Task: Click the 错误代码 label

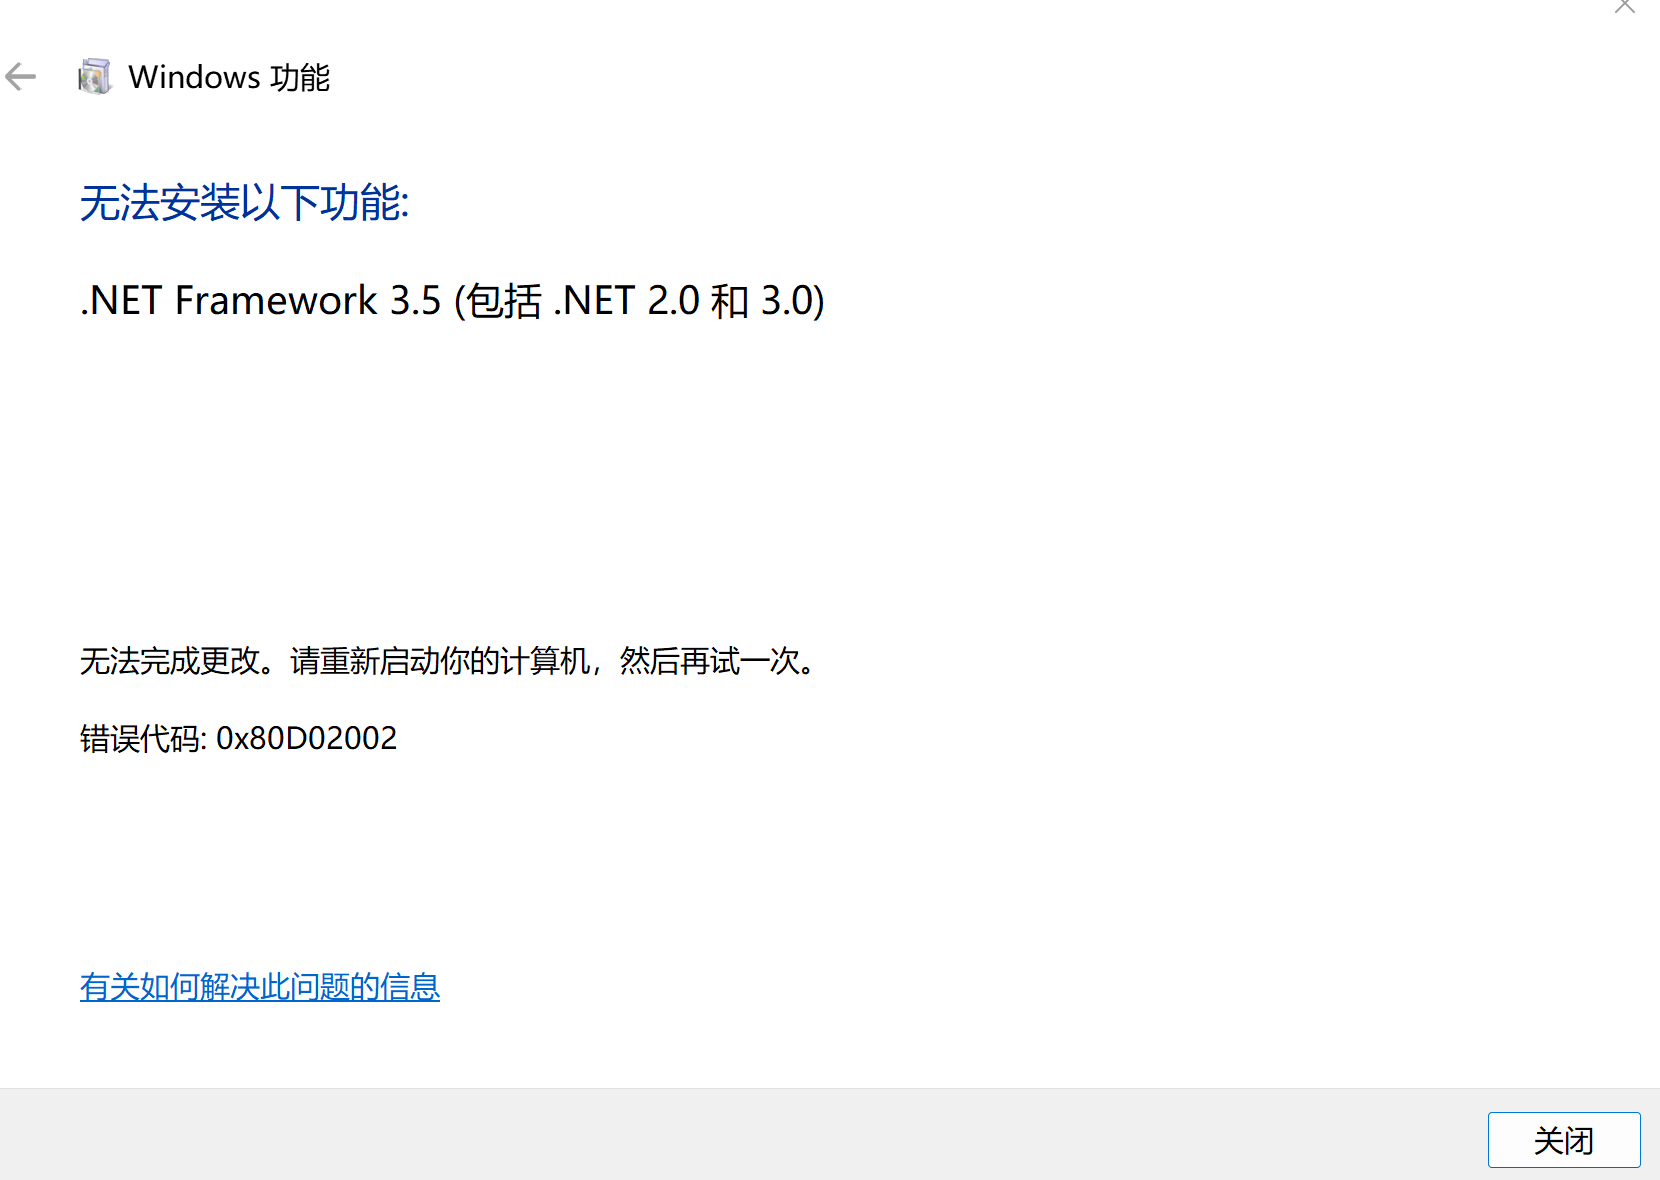Action: (142, 738)
